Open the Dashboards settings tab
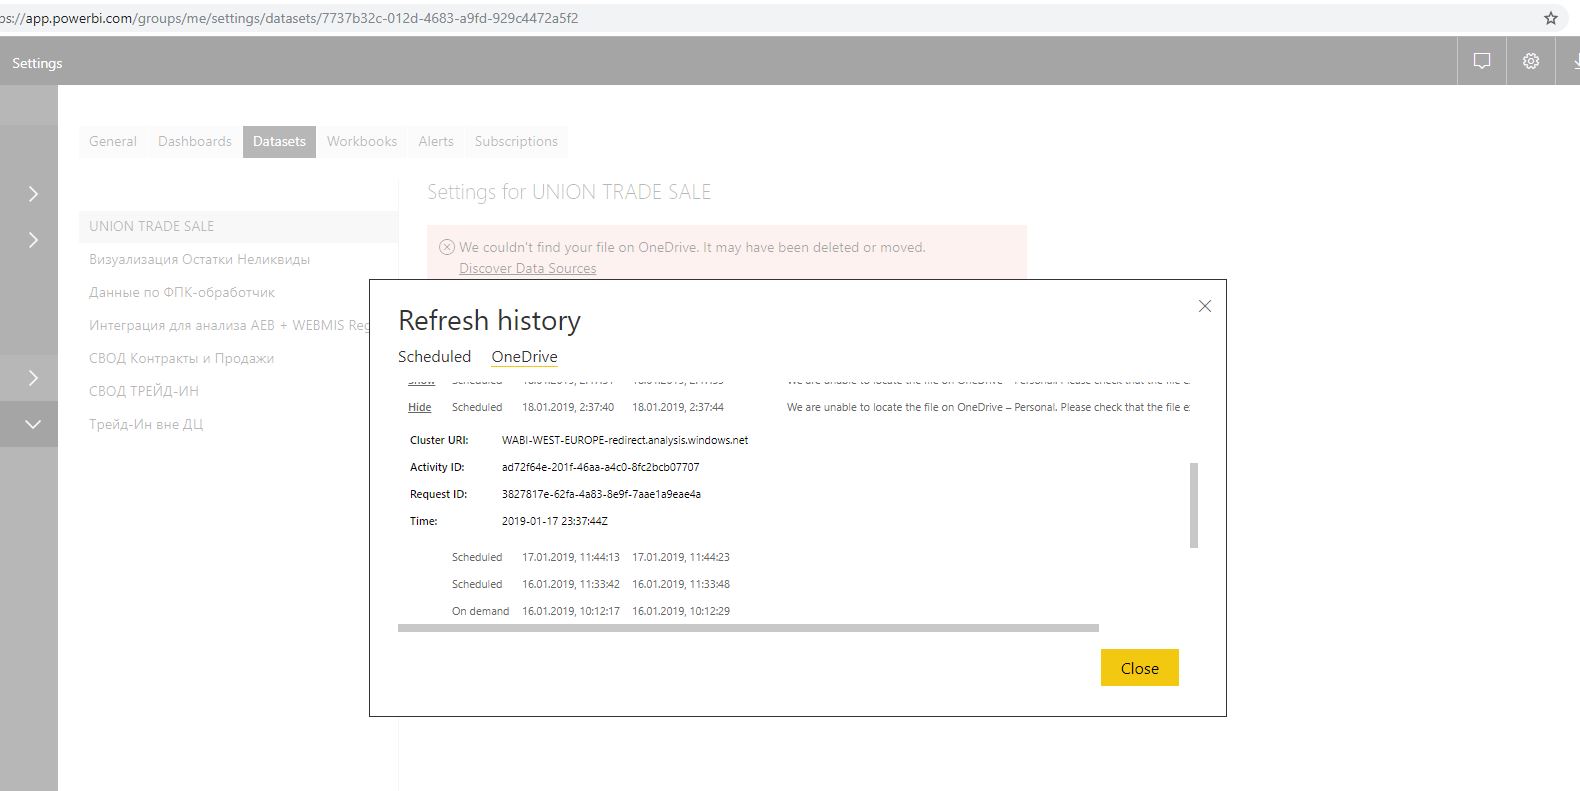 pyautogui.click(x=195, y=141)
